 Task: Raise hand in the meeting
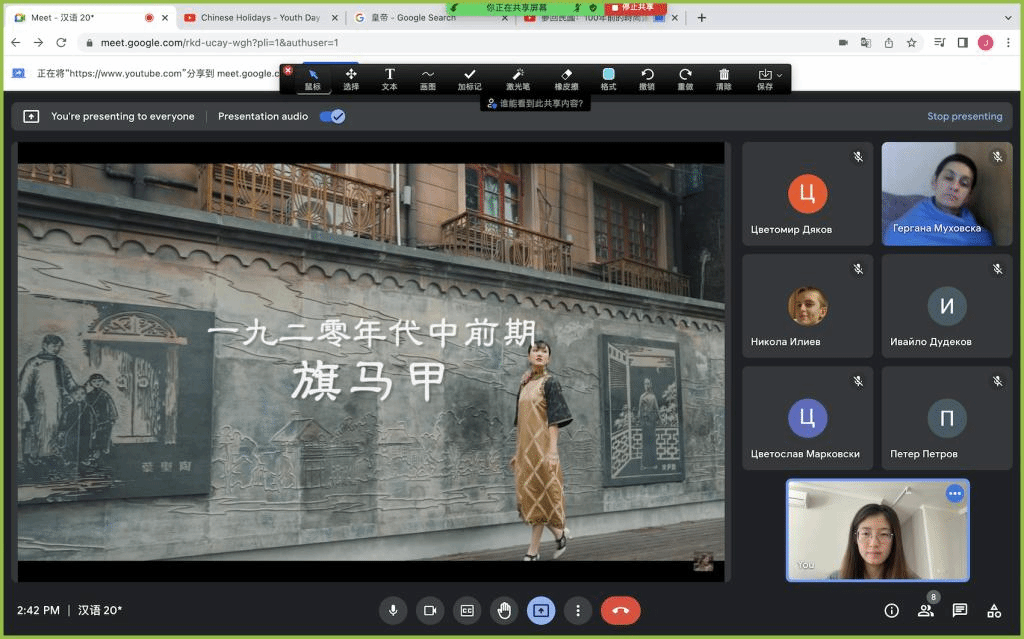pos(504,610)
